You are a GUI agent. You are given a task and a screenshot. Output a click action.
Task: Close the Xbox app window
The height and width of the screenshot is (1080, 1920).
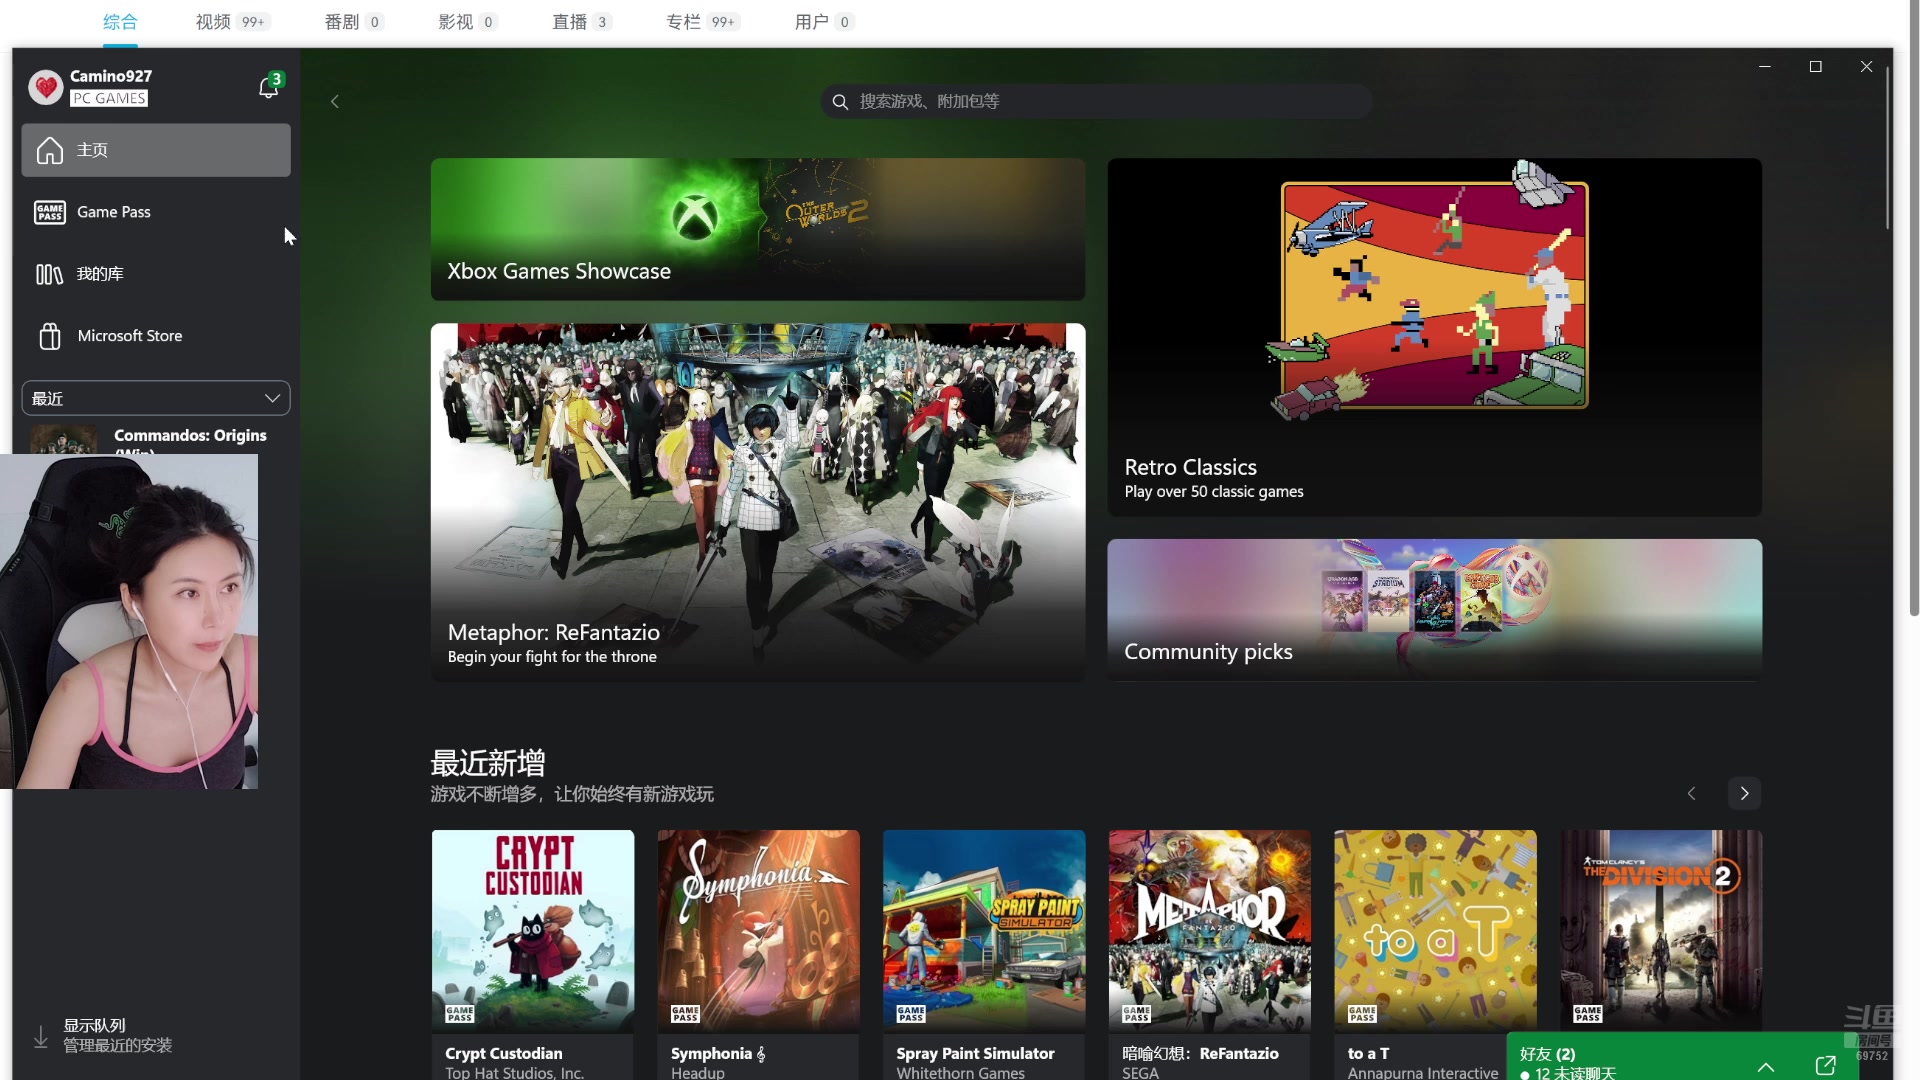[x=1866, y=66]
